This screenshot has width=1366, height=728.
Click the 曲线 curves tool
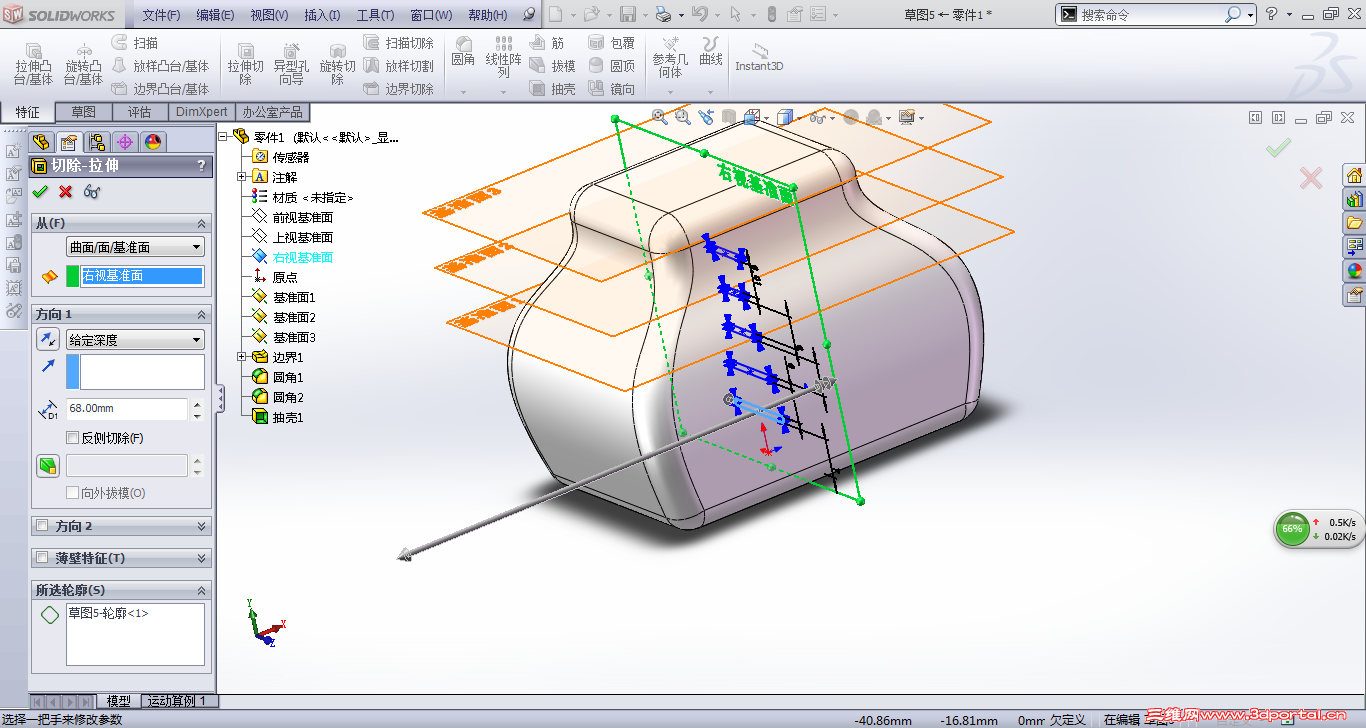coord(711,52)
